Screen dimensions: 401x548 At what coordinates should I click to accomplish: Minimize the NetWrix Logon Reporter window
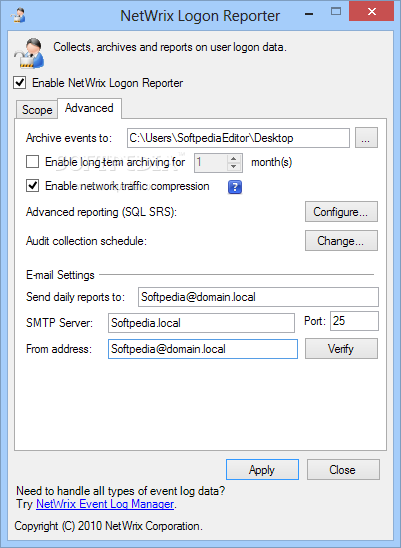308,14
